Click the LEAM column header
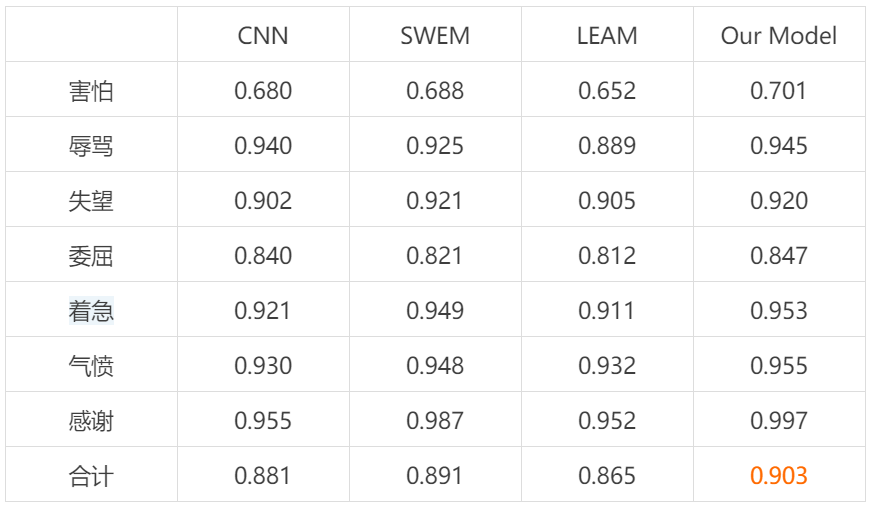 (x=607, y=36)
